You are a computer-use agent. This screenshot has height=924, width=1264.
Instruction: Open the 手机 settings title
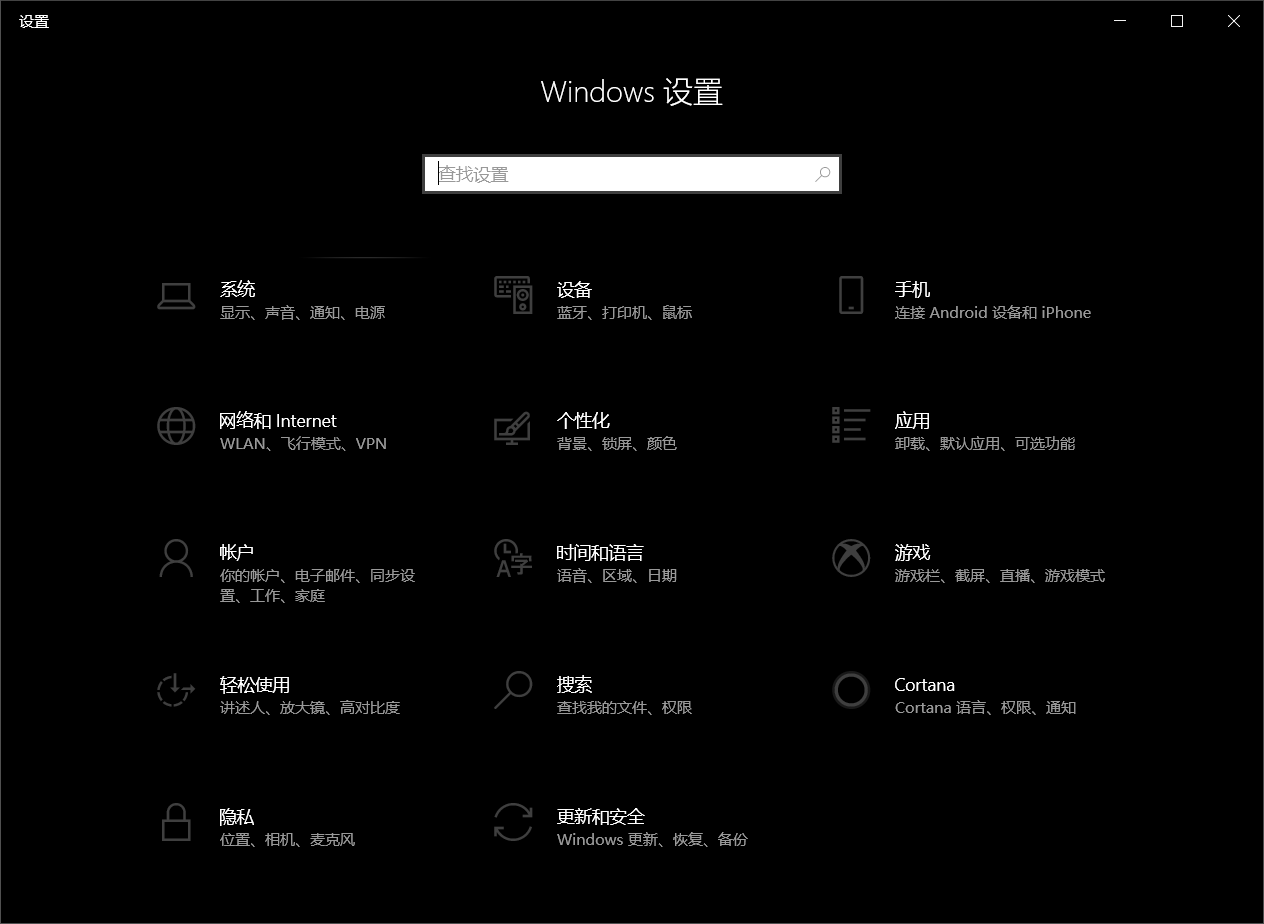[913, 289]
